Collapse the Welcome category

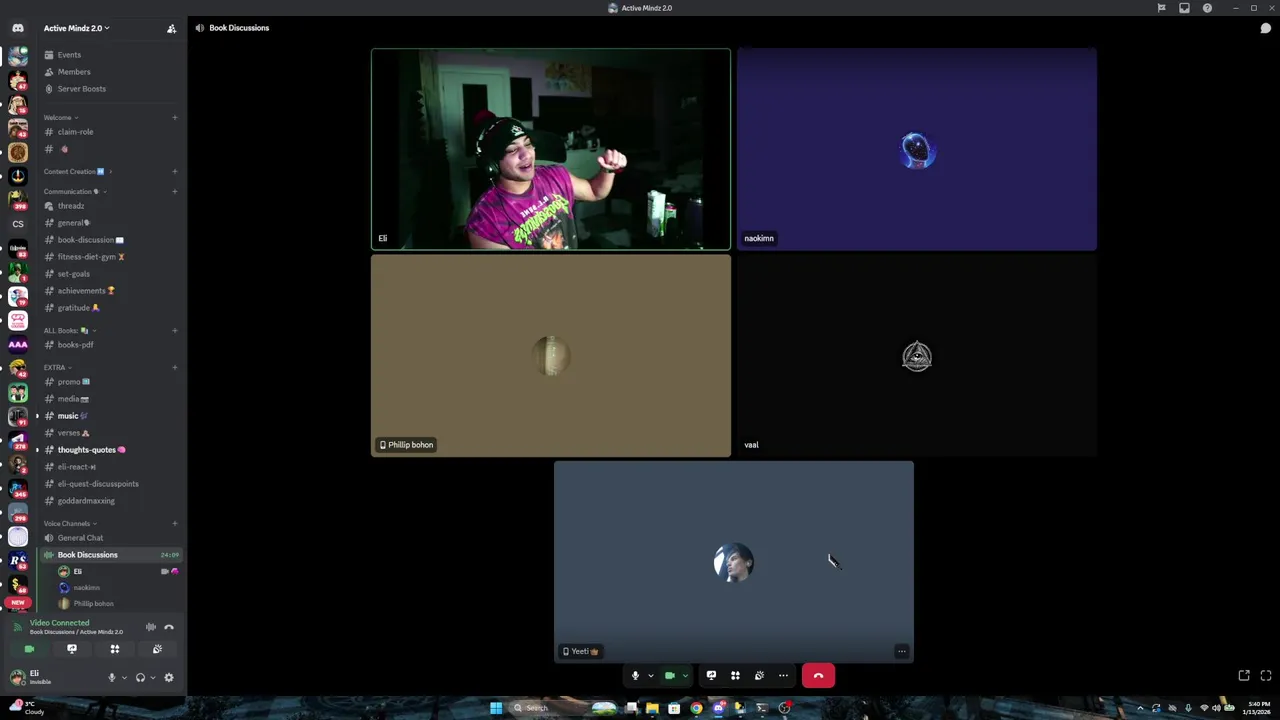click(60, 118)
